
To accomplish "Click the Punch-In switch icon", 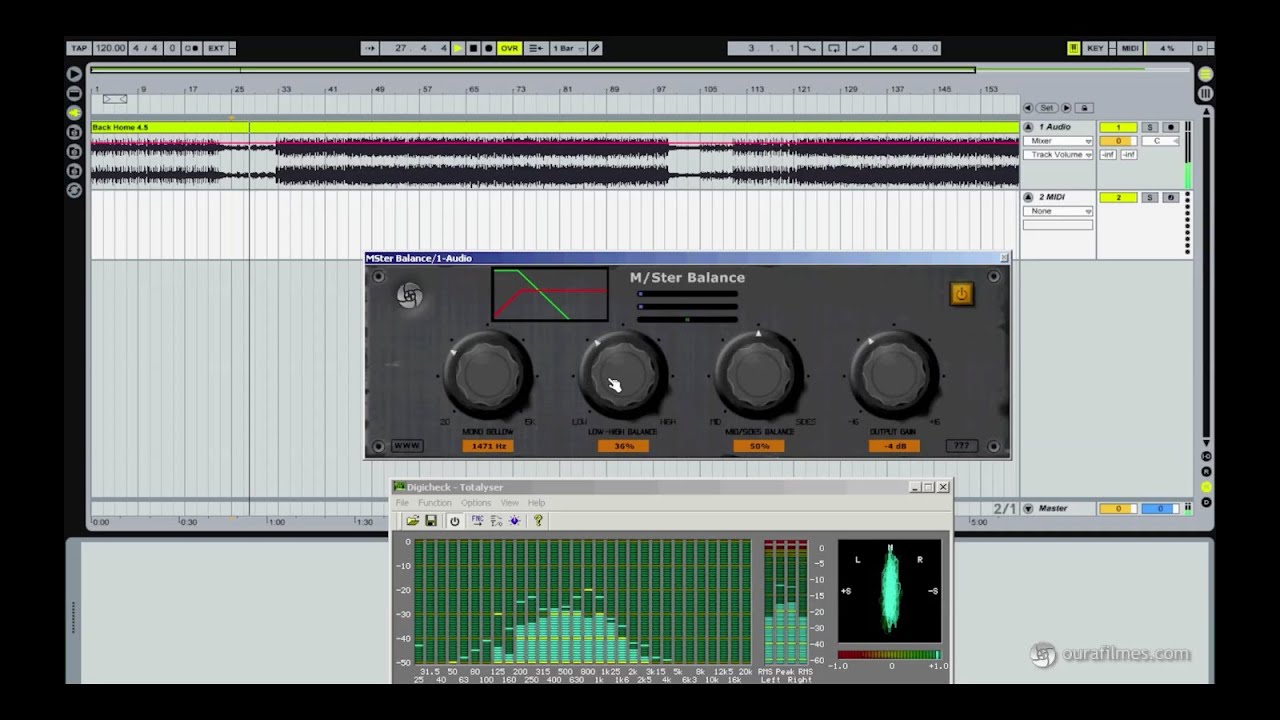I will [810, 48].
